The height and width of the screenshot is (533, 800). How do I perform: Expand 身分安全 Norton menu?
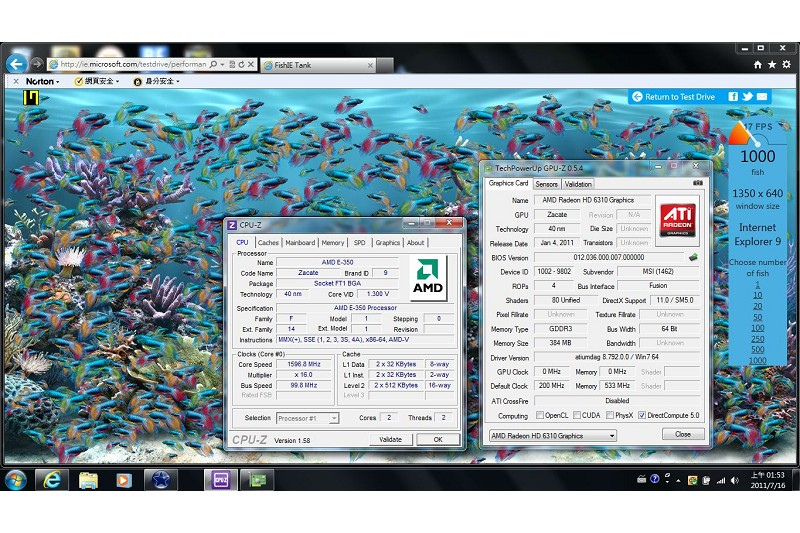[157, 81]
